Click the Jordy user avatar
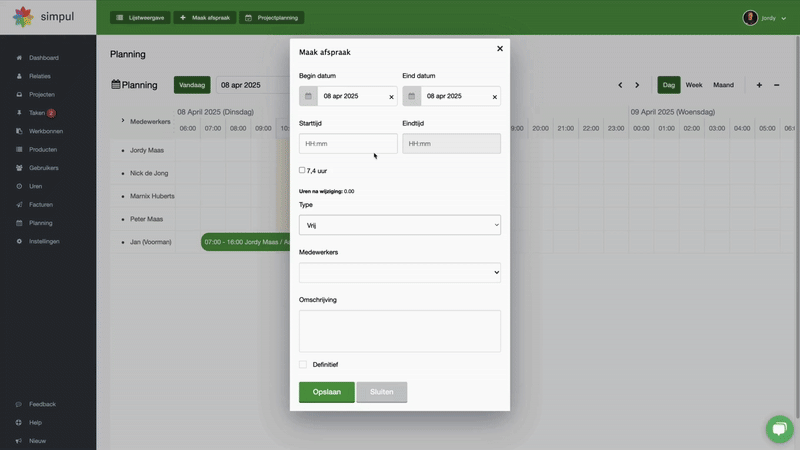Image resolution: width=800 pixels, height=450 pixels. [750, 18]
